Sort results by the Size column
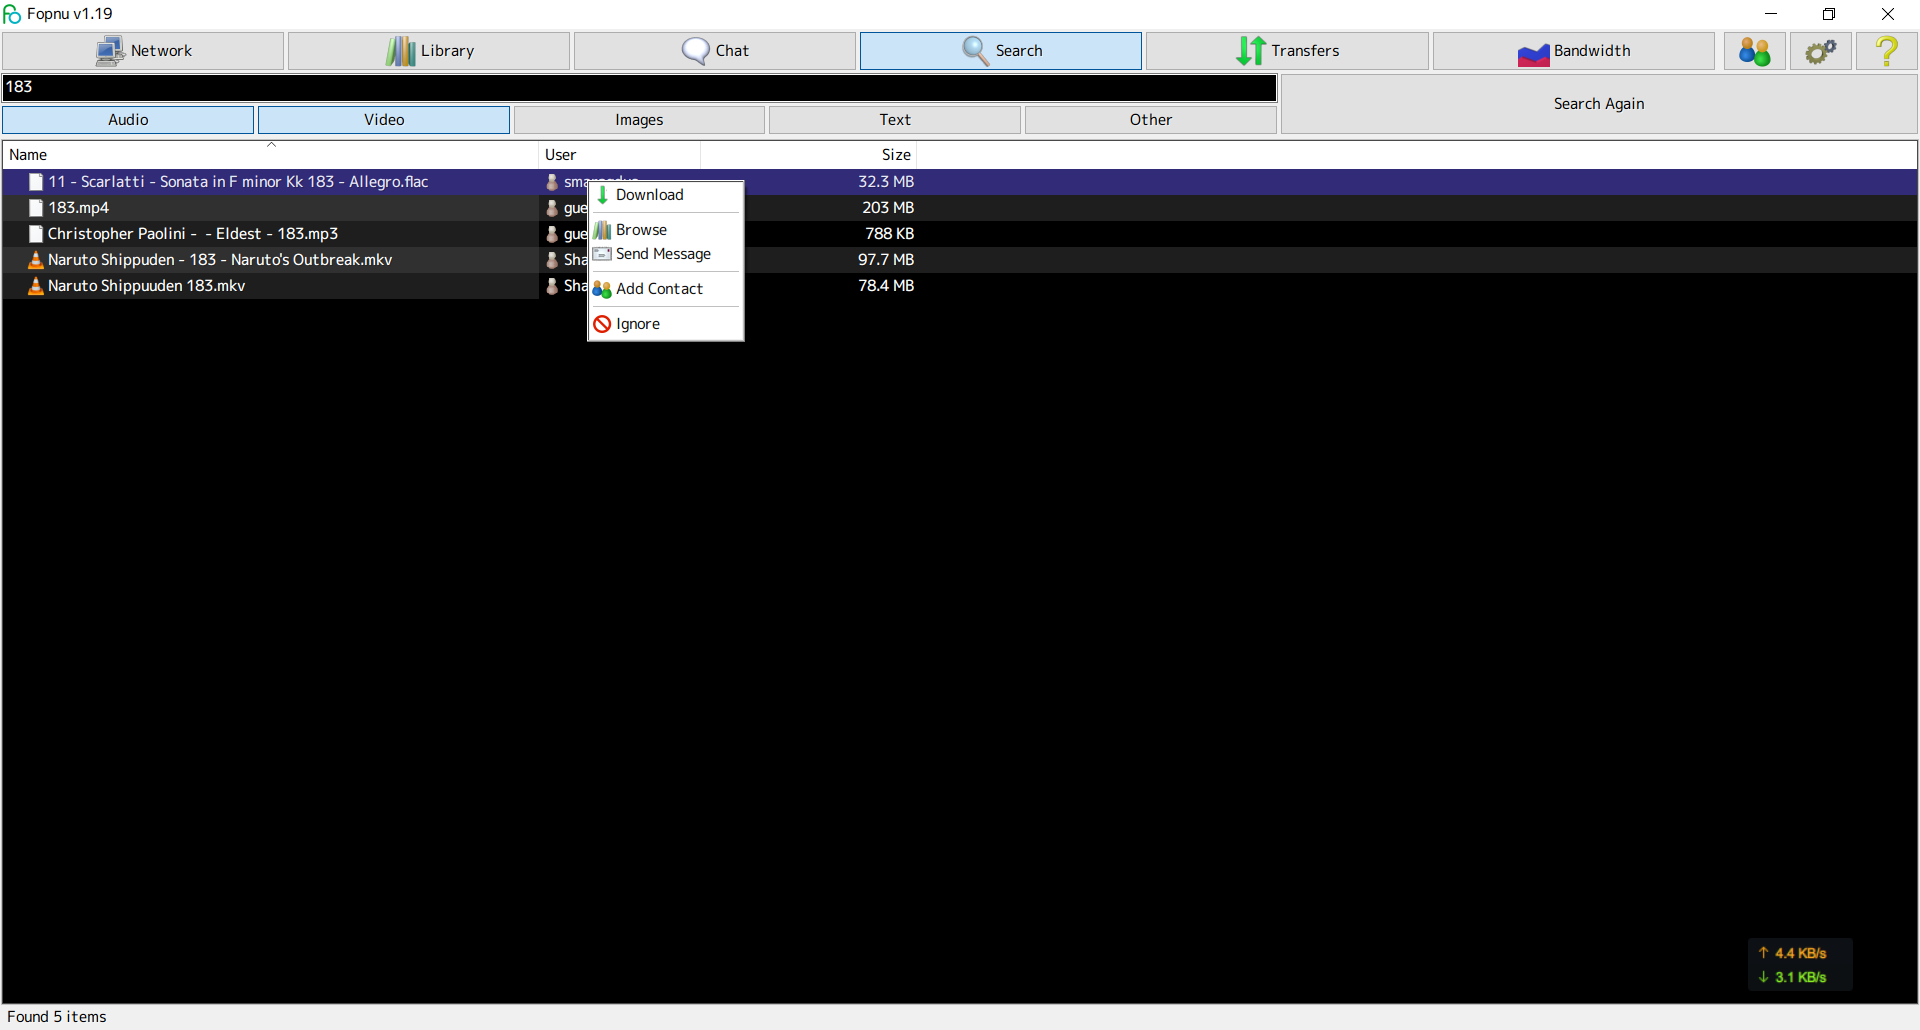The image size is (1920, 1030). [808, 155]
